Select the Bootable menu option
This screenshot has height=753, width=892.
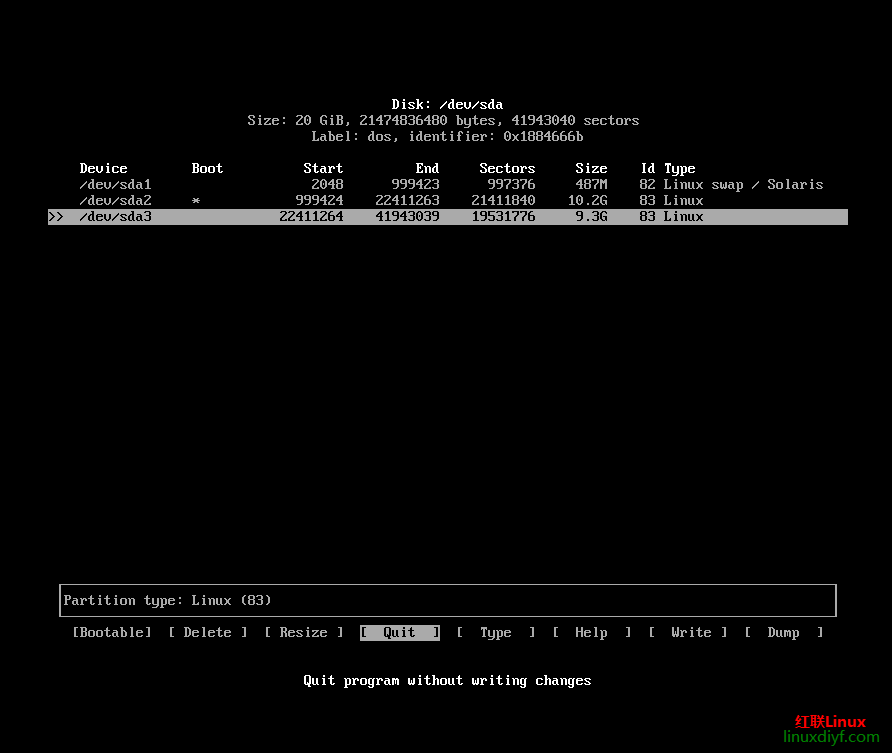112,632
